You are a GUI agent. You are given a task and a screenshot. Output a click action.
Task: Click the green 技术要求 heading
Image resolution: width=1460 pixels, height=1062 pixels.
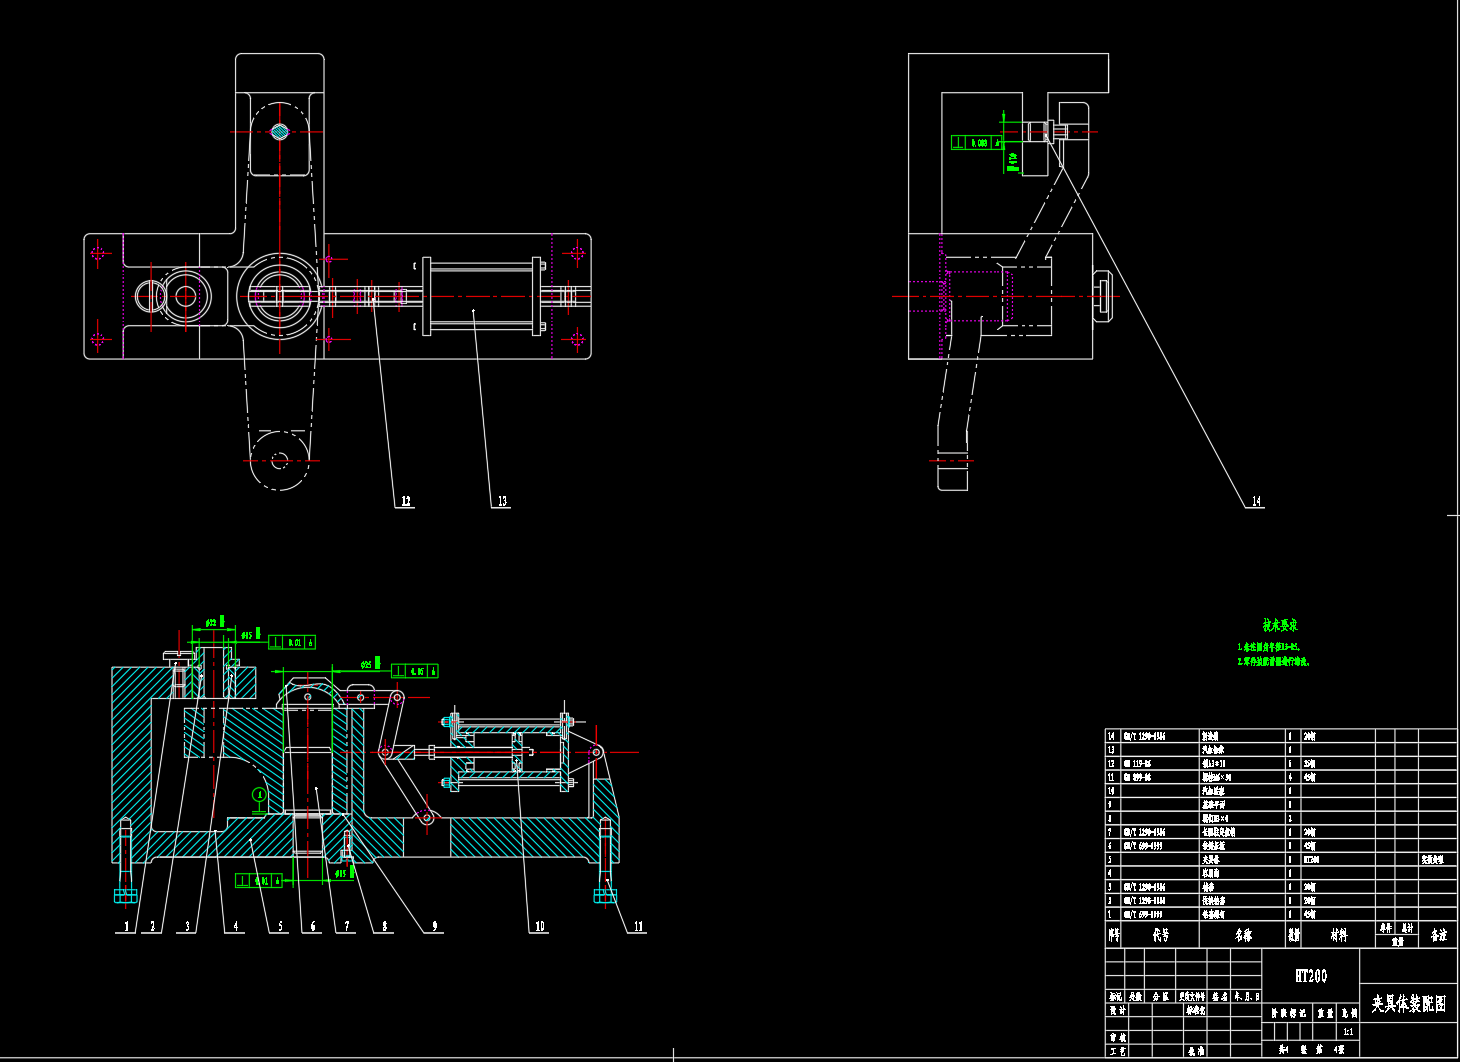tap(1280, 626)
